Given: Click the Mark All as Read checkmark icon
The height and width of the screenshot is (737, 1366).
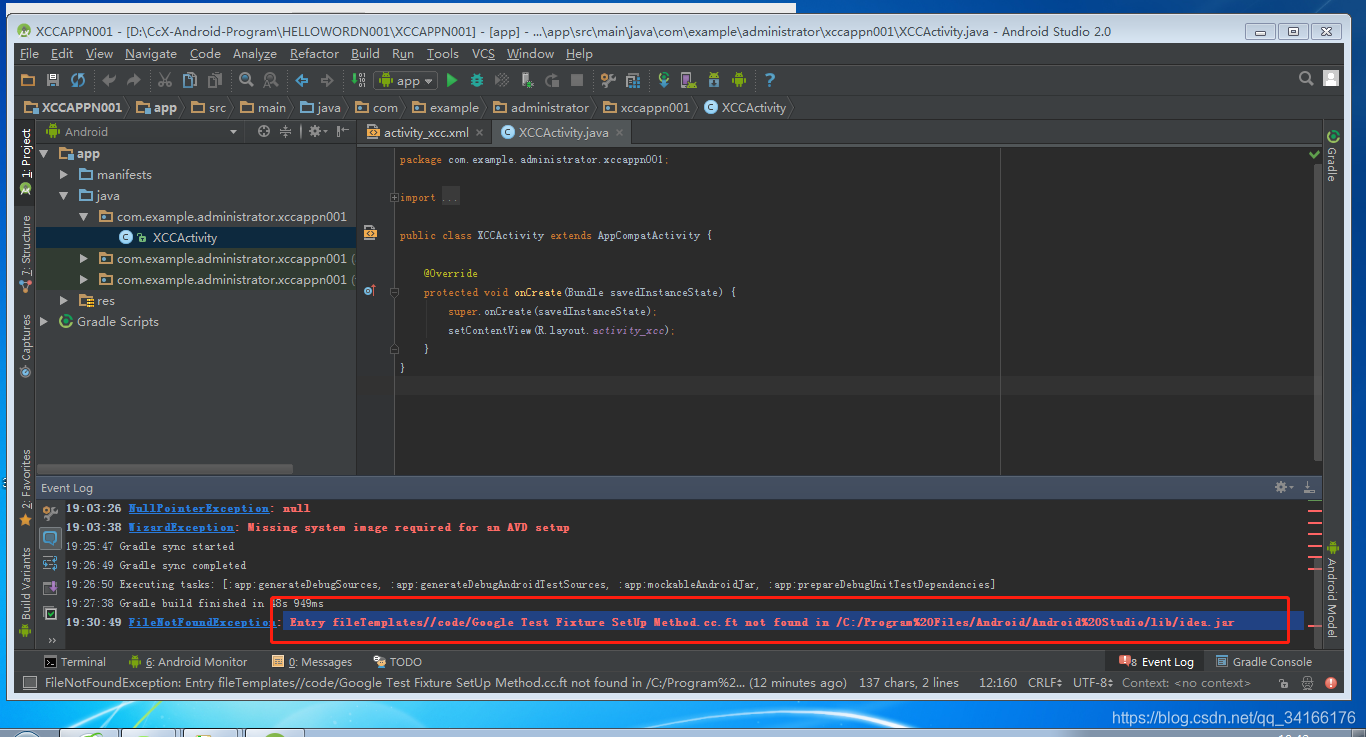Looking at the screenshot, I should [x=49, y=613].
